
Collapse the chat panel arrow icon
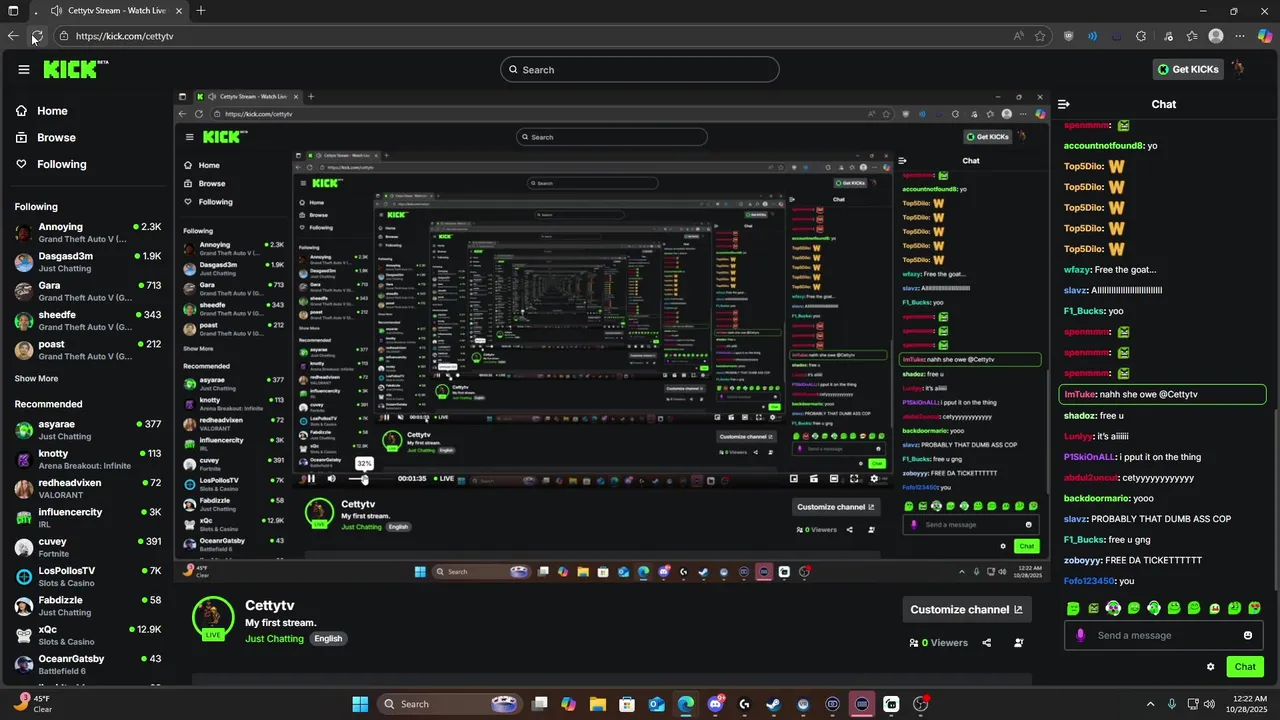click(x=1064, y=104)
